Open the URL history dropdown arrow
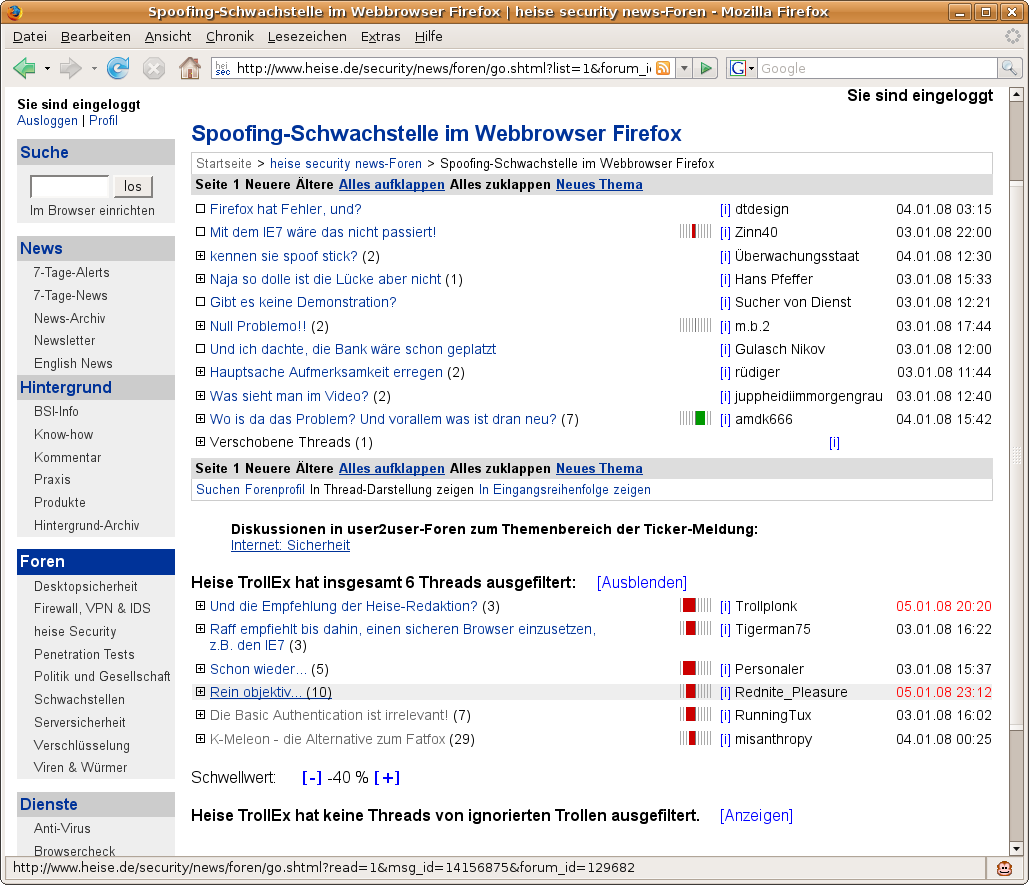The height and width of the screenshot is (885, 1029). pyautogui.click(x=684, y=68)
